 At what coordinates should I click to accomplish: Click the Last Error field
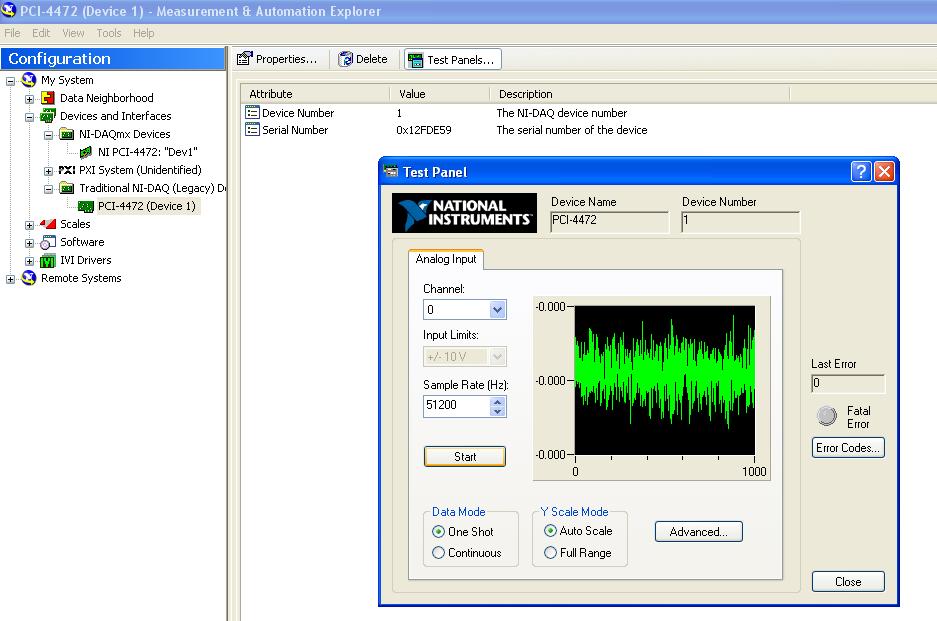click(848, 383)
